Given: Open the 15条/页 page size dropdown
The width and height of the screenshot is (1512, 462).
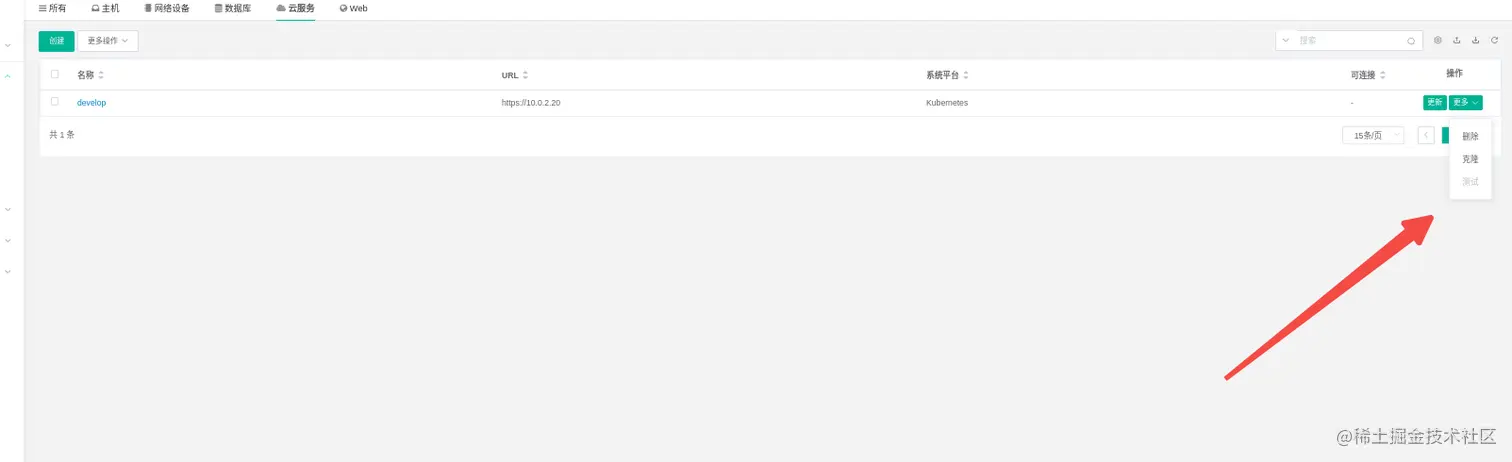Looking at the screenshot, I should pos(1373,135).
